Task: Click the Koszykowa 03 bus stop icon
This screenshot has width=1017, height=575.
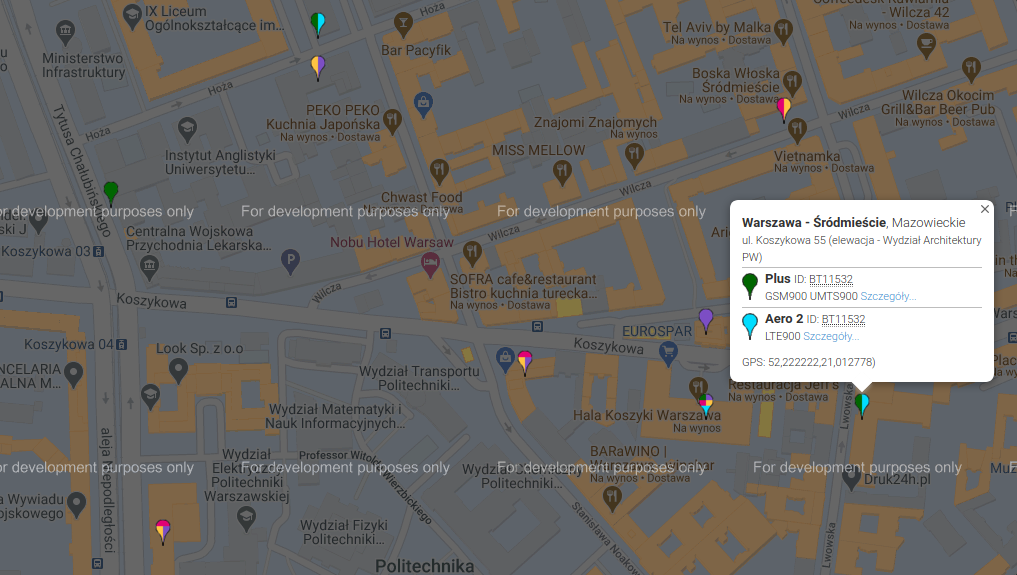Action: pos(99,251)
